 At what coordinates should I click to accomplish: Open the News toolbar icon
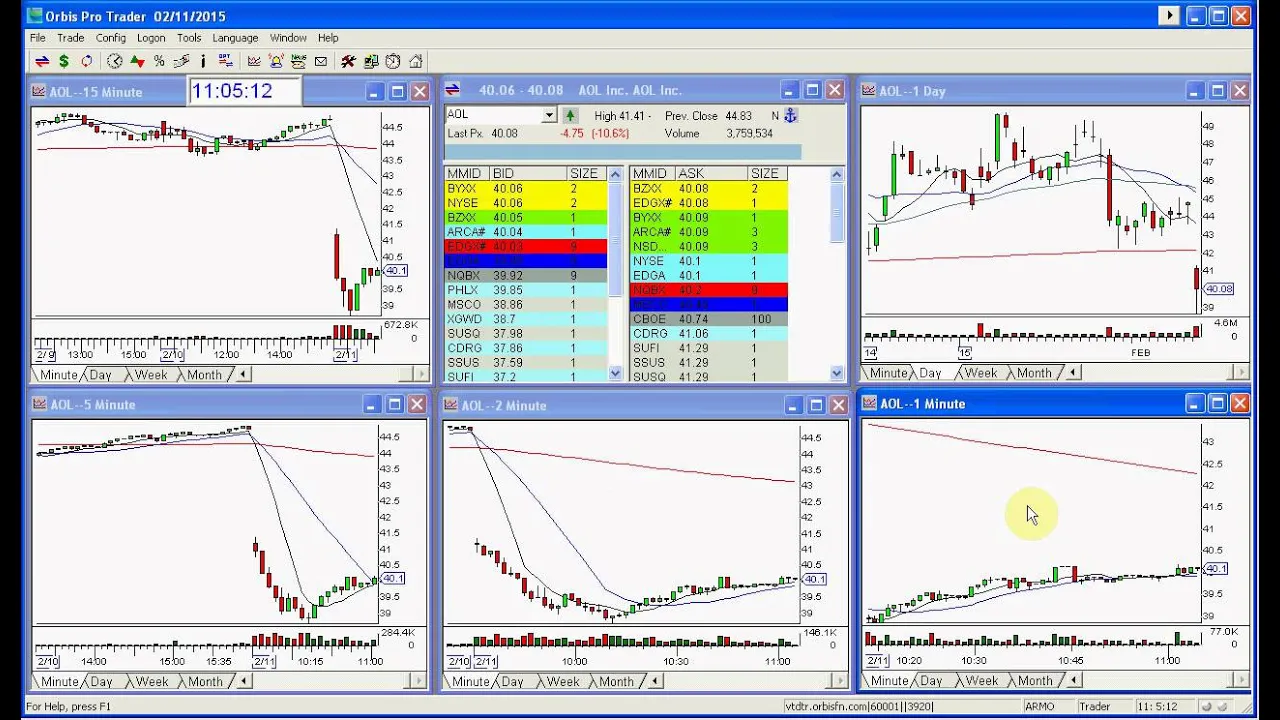298,61
